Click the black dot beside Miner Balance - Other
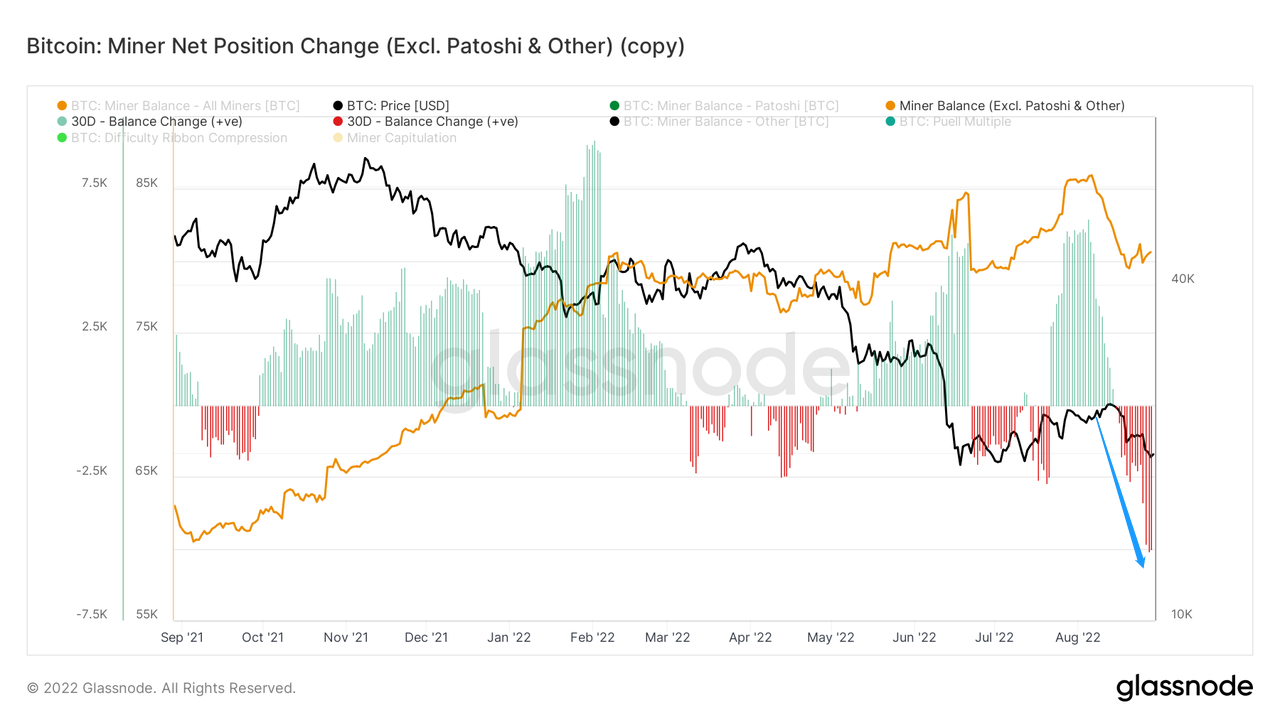 [614, 122]
